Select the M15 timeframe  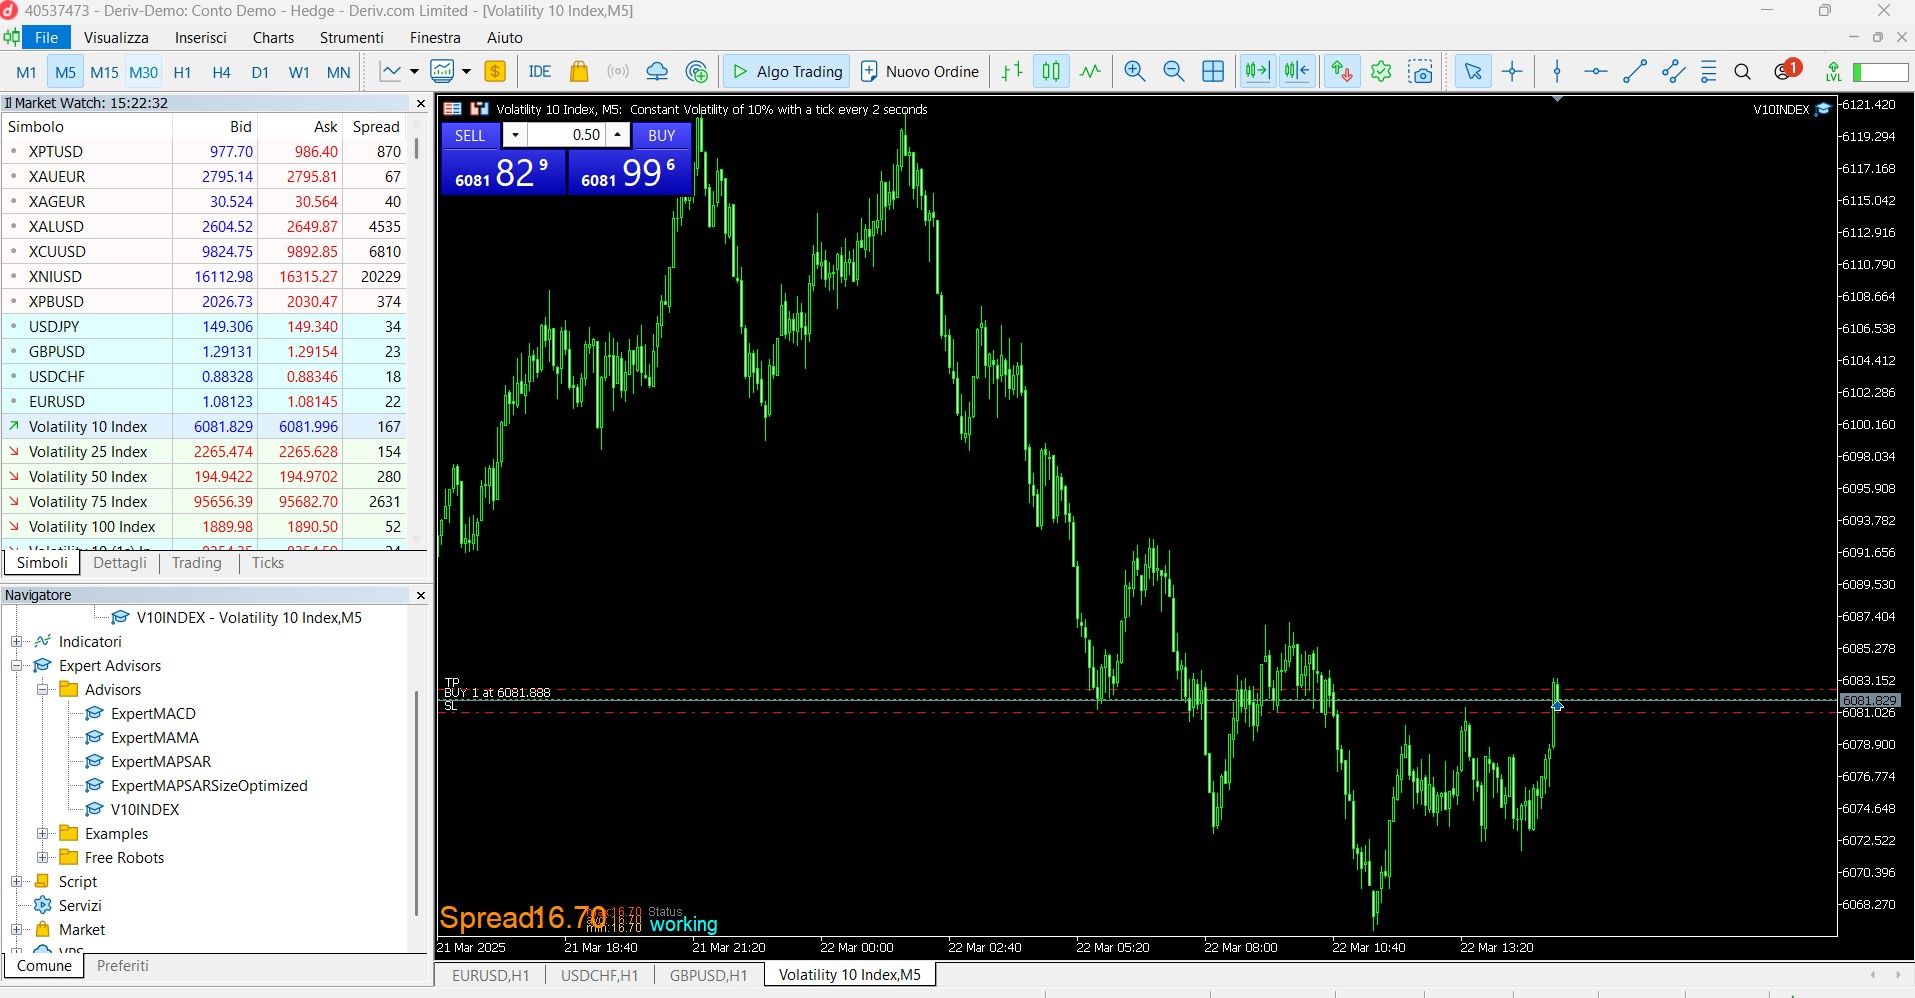point(104,72)
